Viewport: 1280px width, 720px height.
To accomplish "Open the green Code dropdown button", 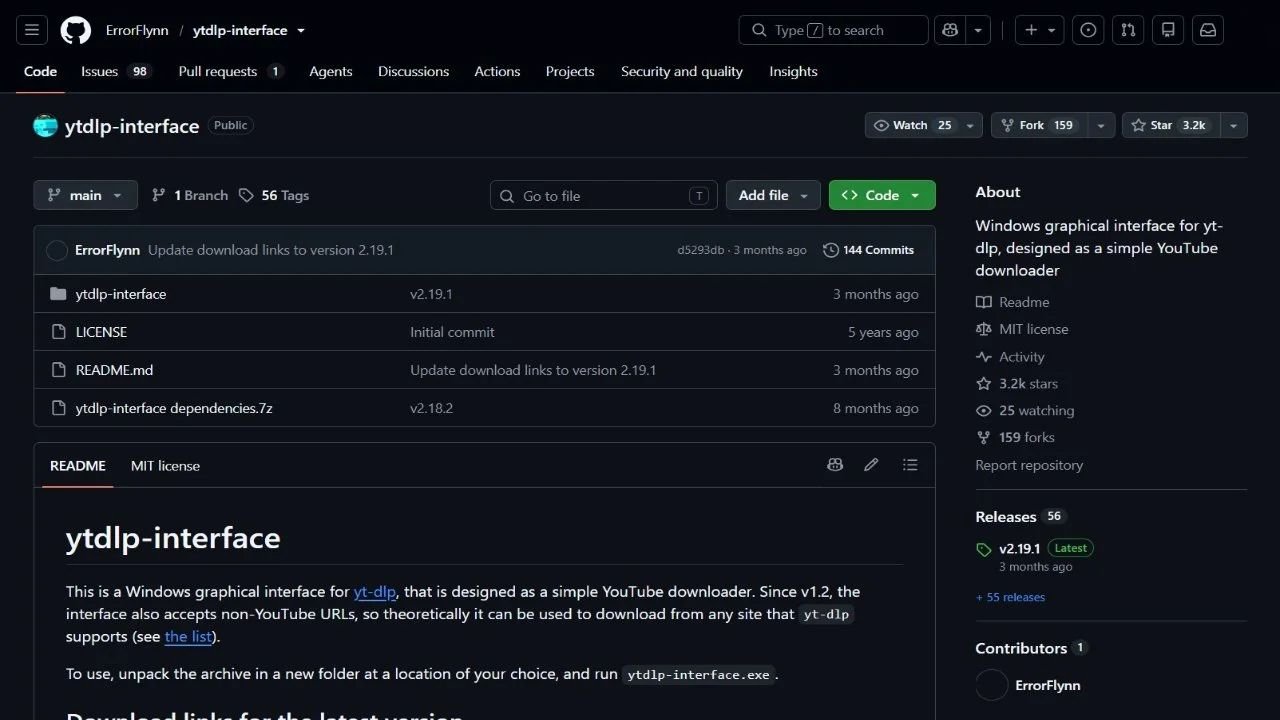I will [882, 195].
